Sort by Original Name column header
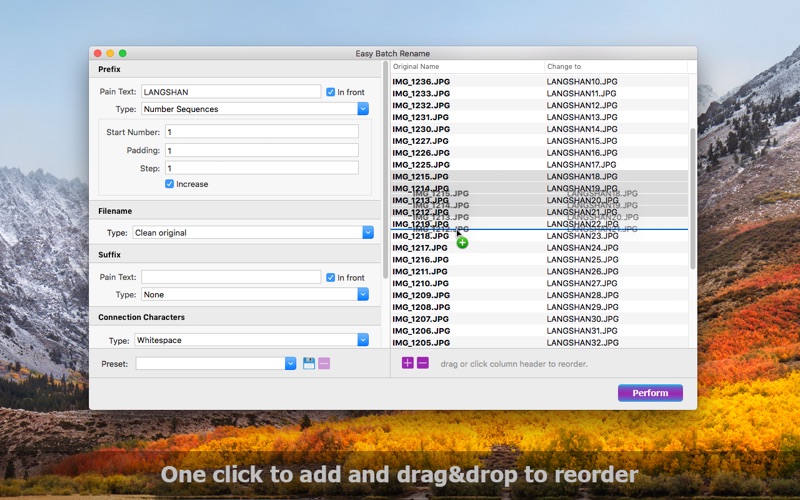800x500 pixels. 467,66
